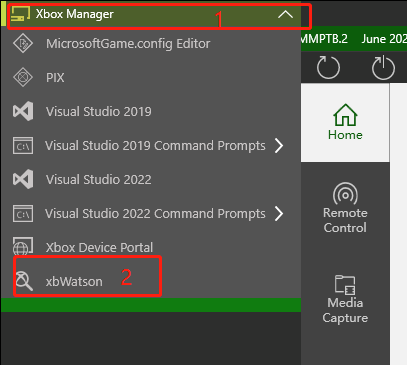
Task: Open the Media Capture tab
Action: (345, 299)
